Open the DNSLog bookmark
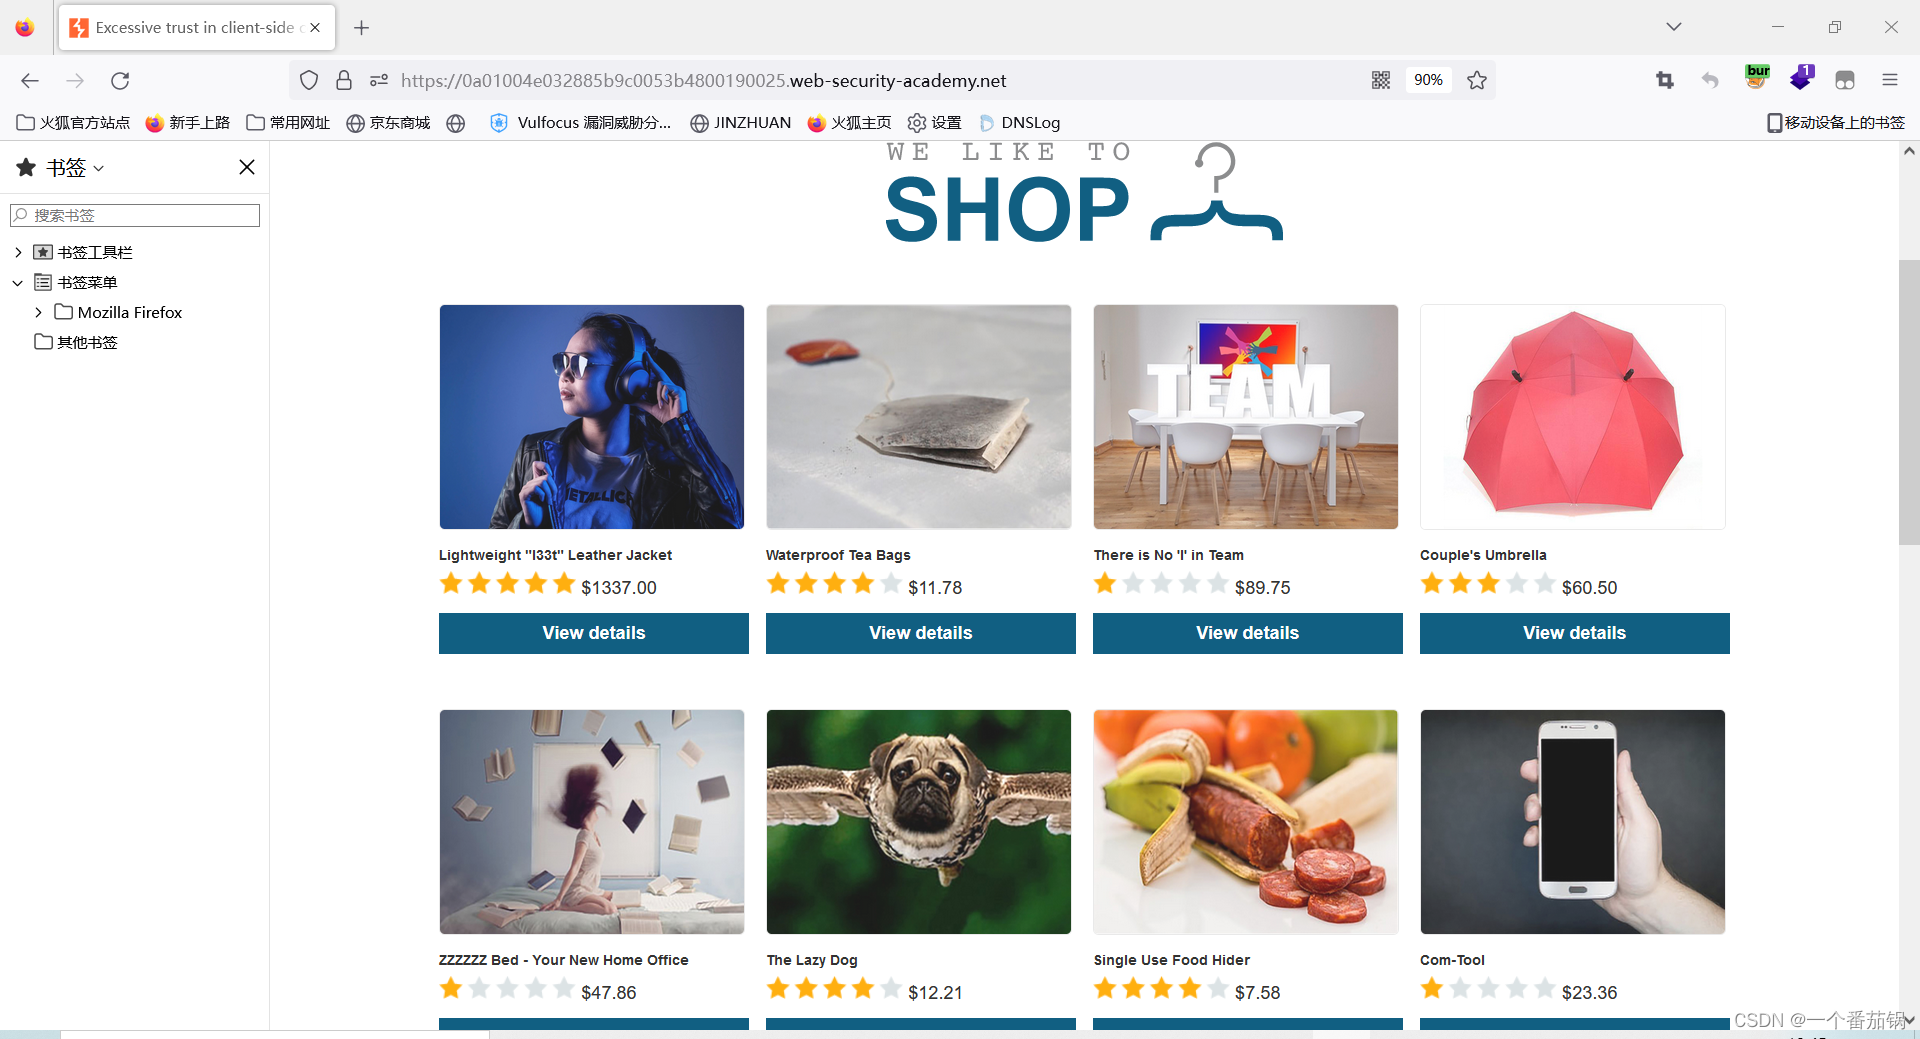Viewport: 1920px width, 1039px height. 1019,123
